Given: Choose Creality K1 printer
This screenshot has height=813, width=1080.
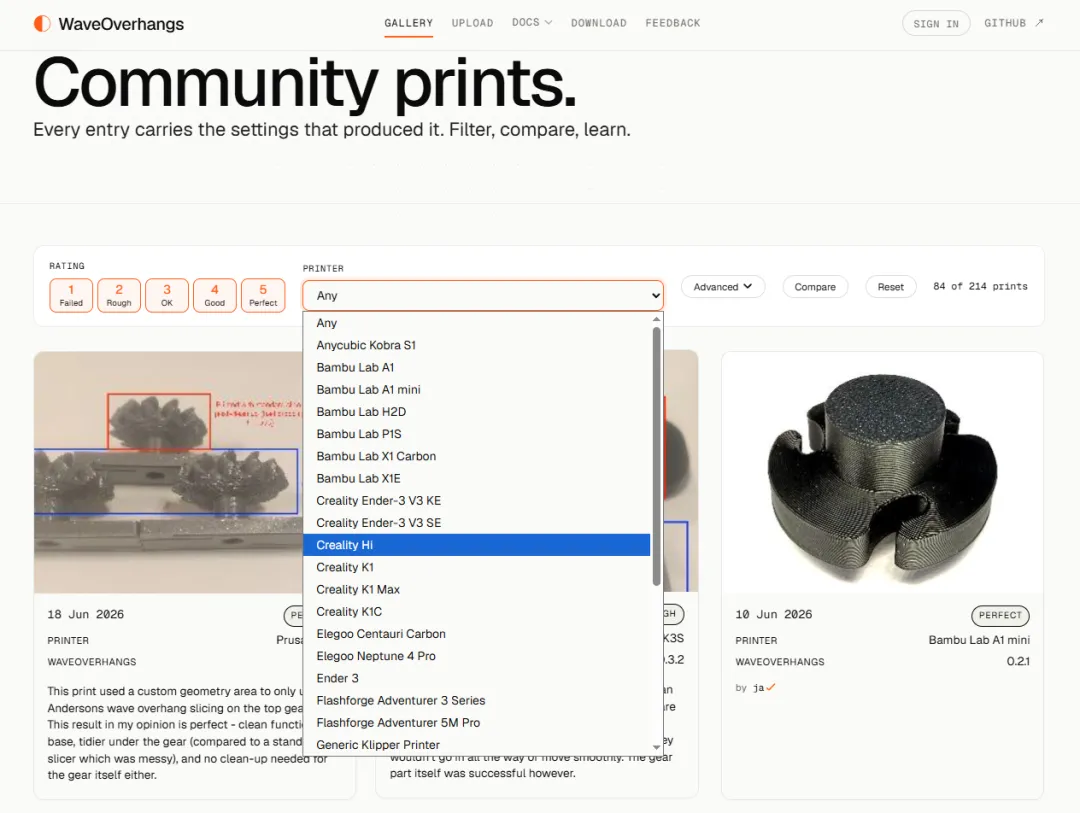Looking at the screenshot, I should click(x=477, y=567).
